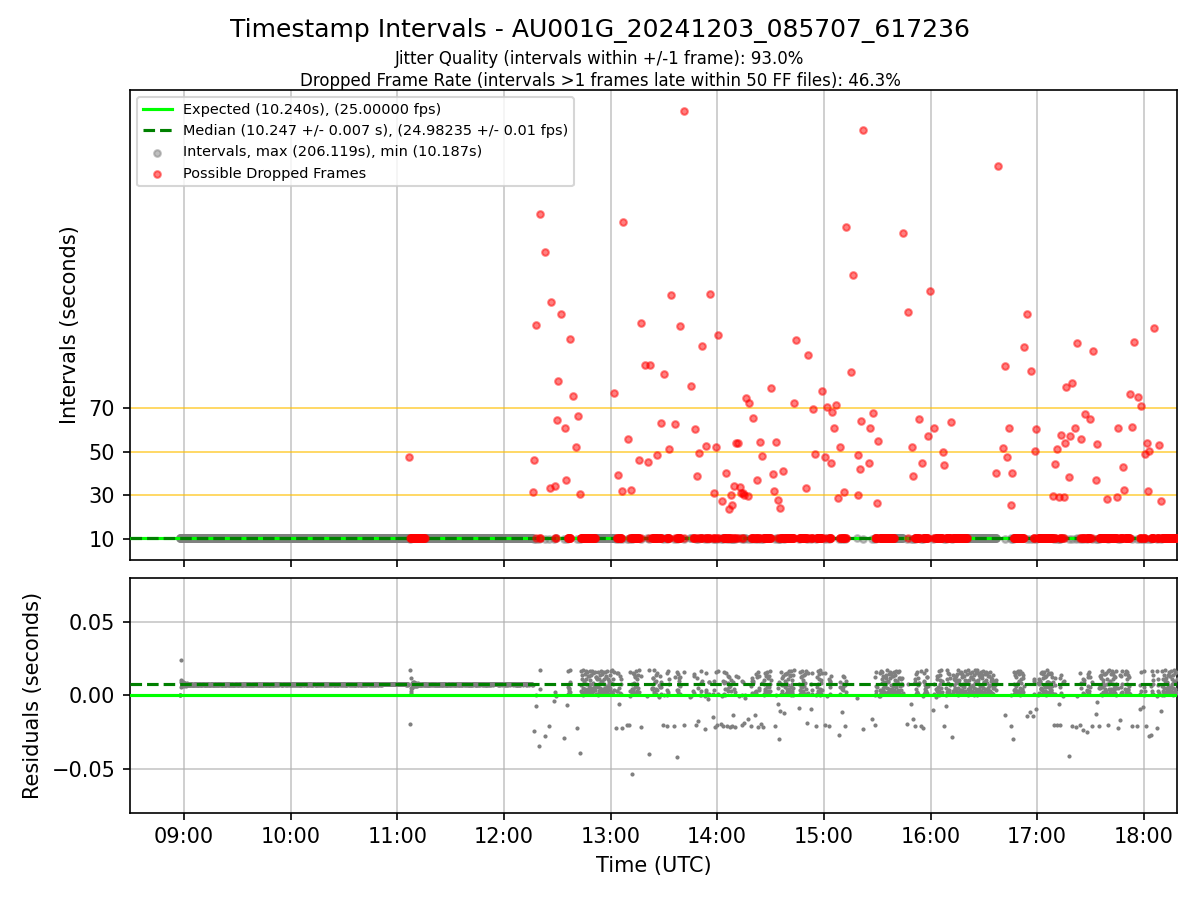Screen dimensions: 1200x900
Task: Click the Intervals (seconds) y-axis label
Action: coord(68,325)
